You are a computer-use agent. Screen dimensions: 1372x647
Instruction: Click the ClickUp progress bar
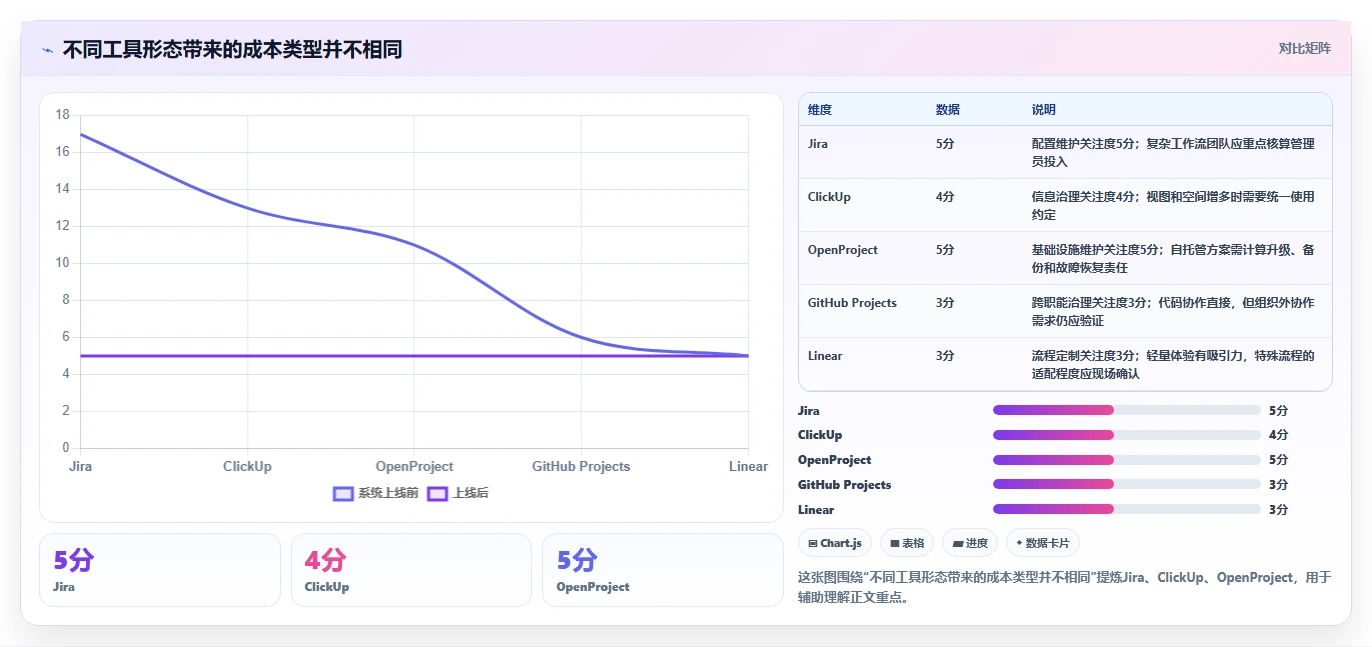pos(1127,435)
